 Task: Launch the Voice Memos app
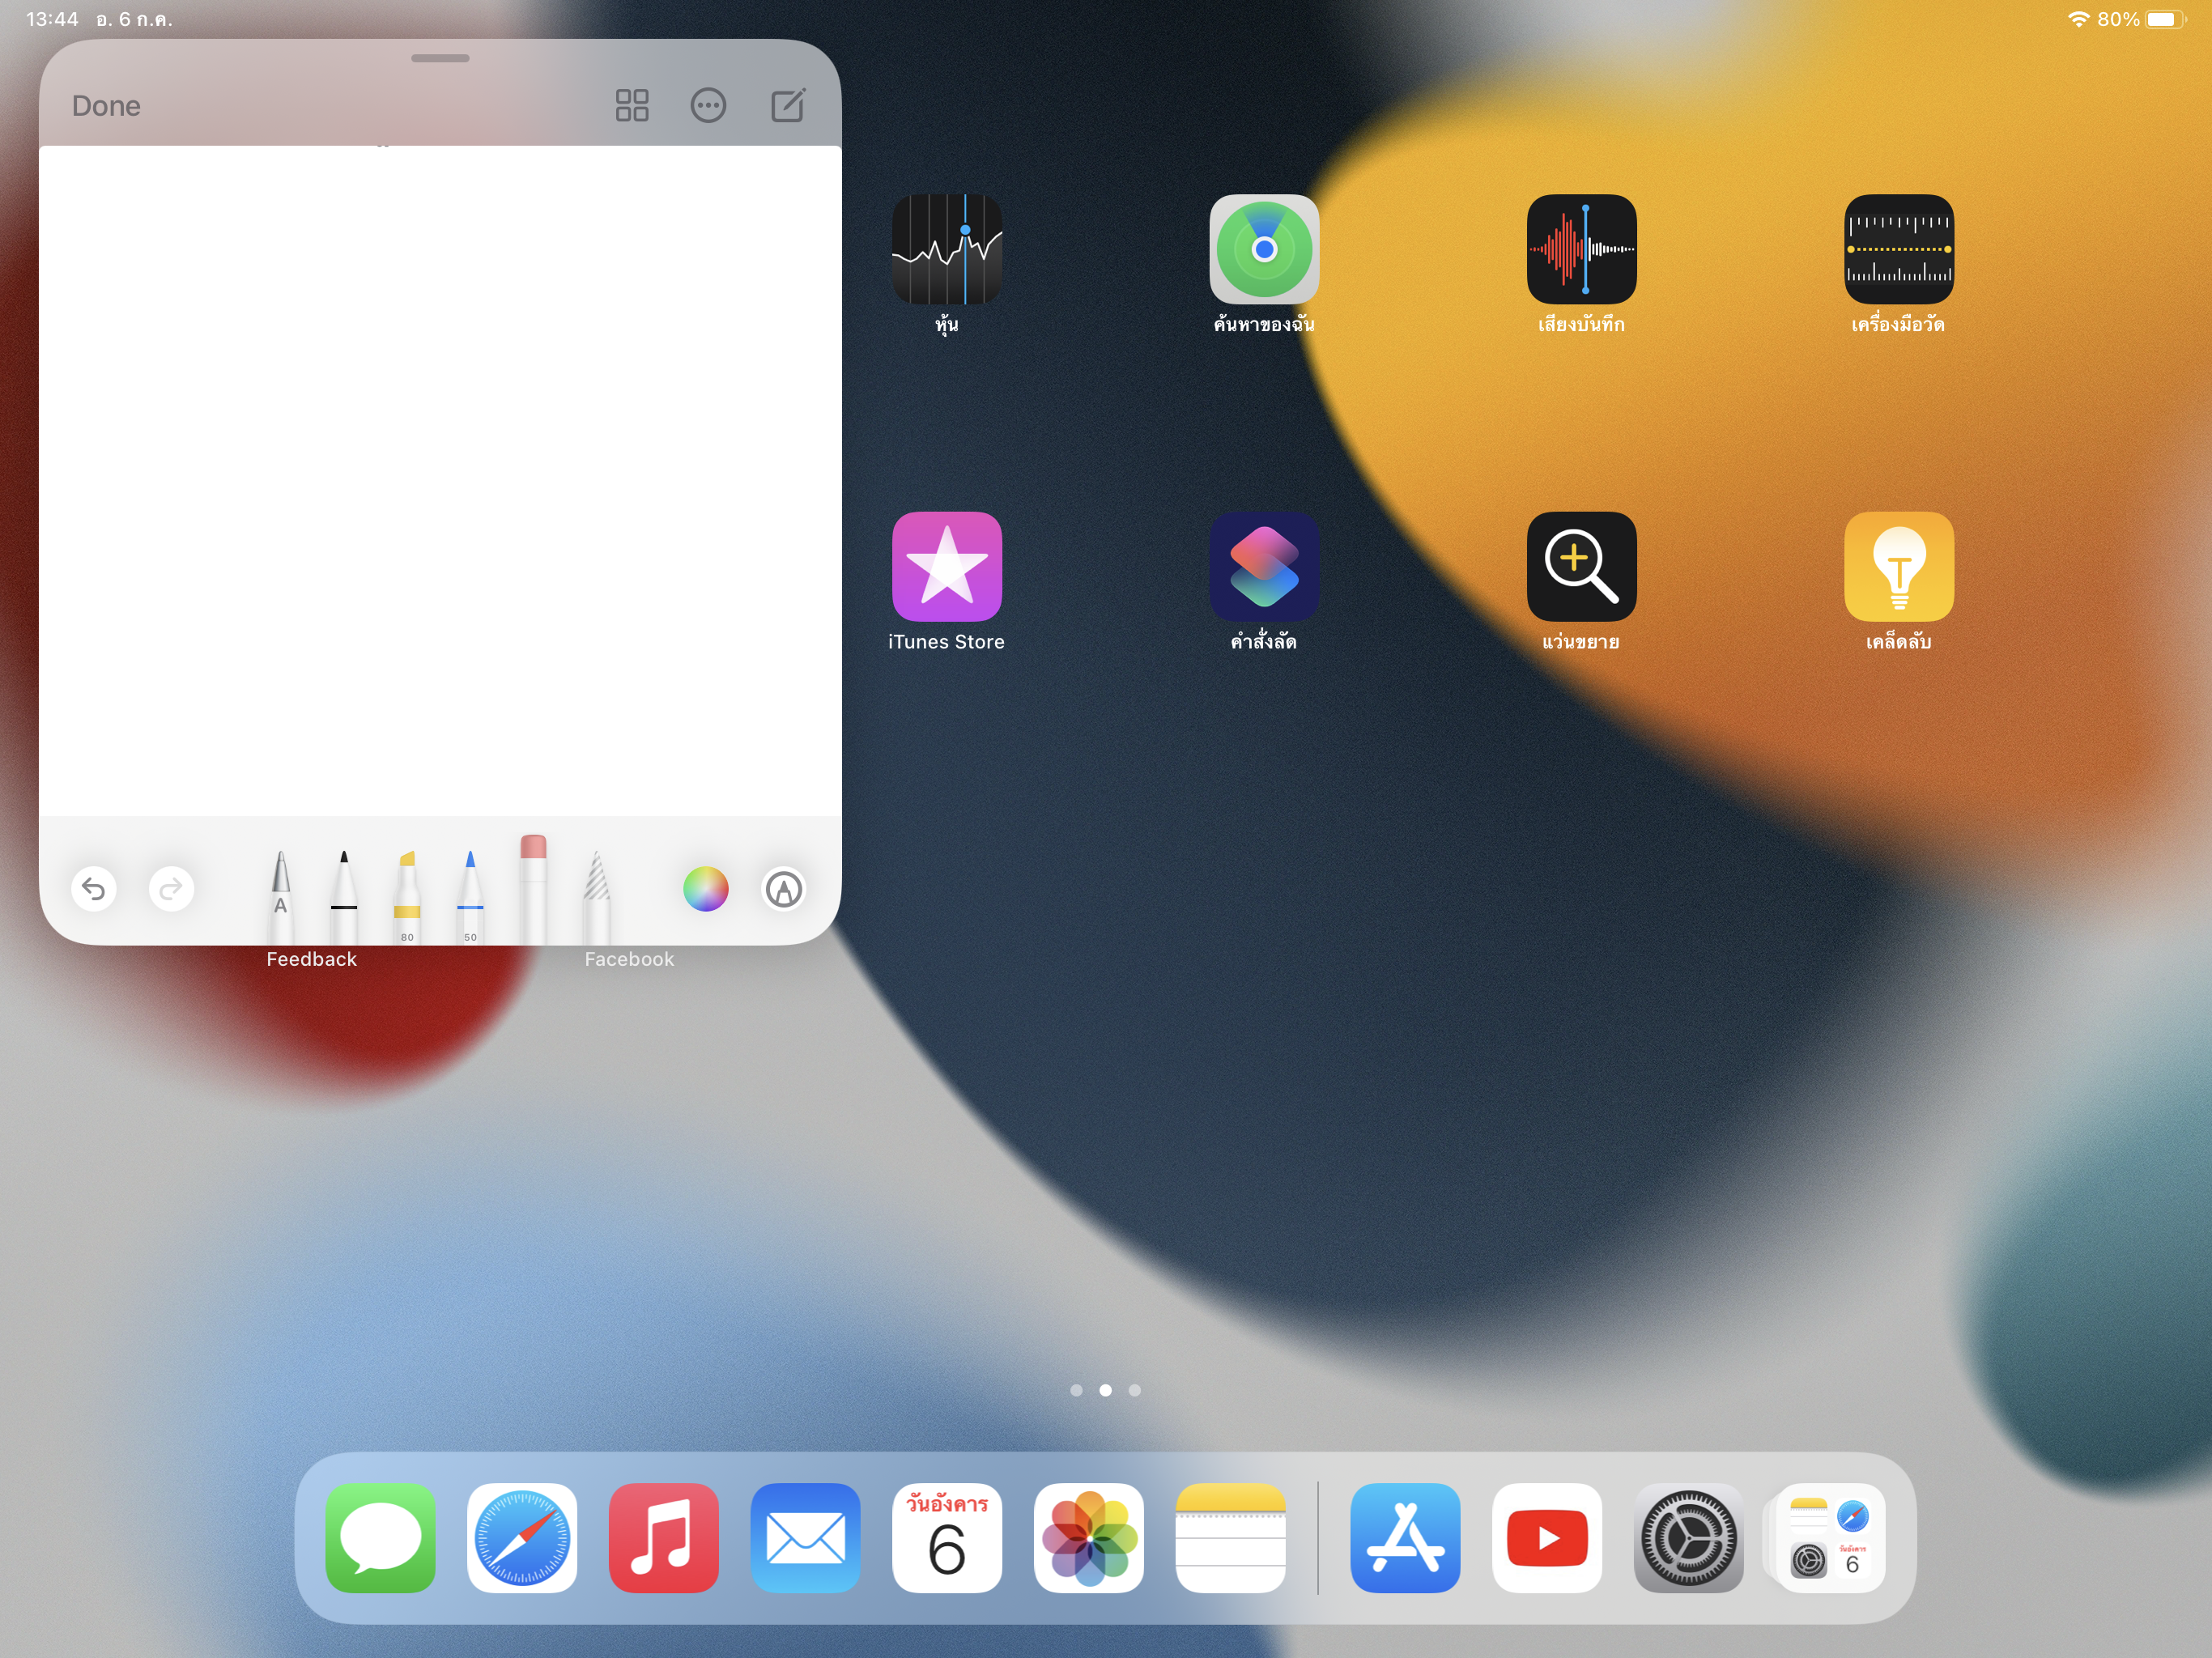1581,250
